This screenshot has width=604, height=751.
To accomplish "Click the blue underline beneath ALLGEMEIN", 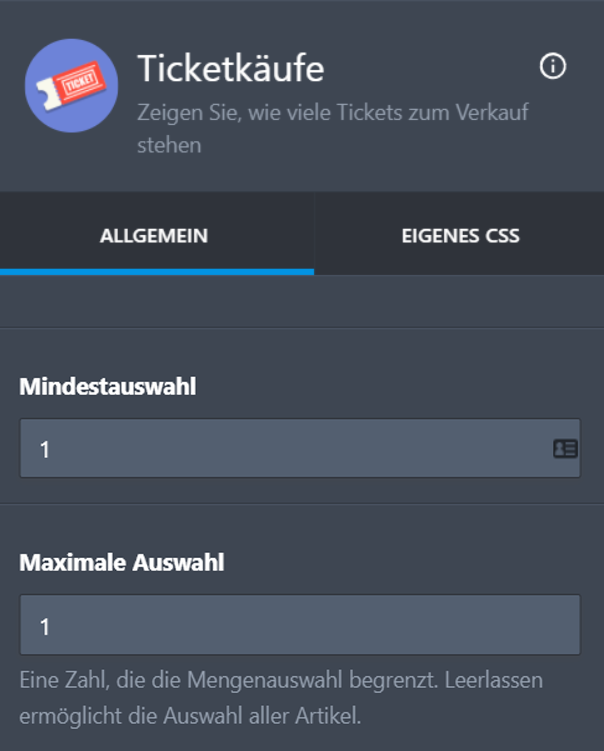I will (x=157, y=271).
